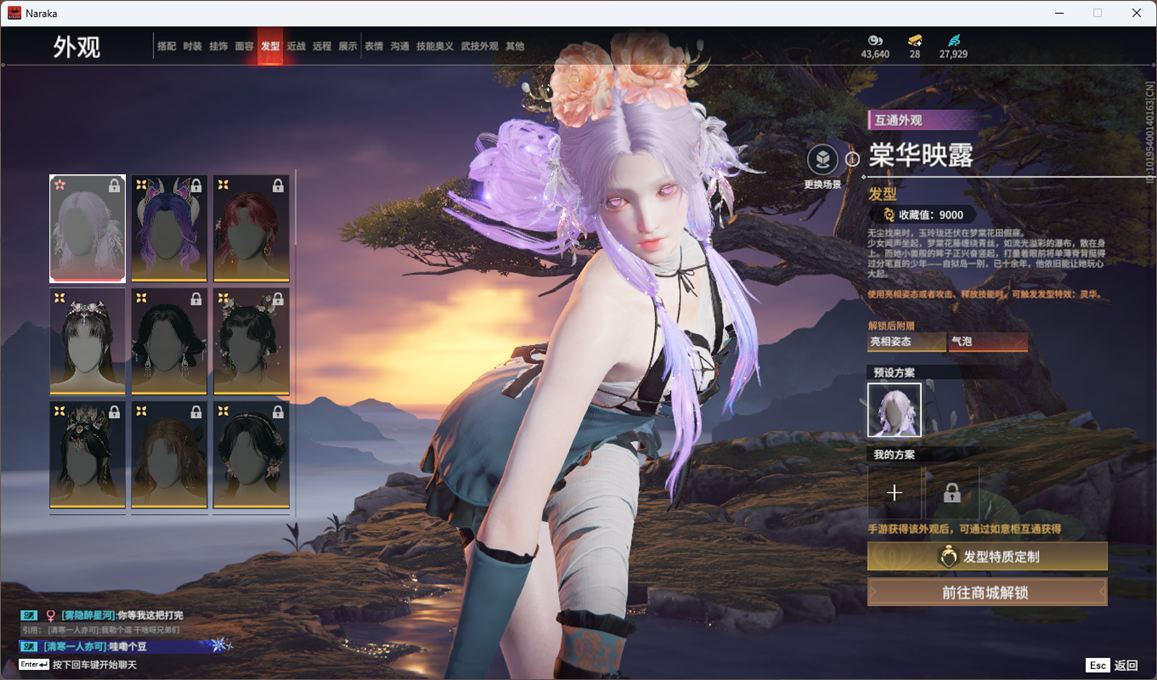Click the player name in the first chat message
Image resolution: width=1157 pixels, height=680 pixels.
pos(88,615)
